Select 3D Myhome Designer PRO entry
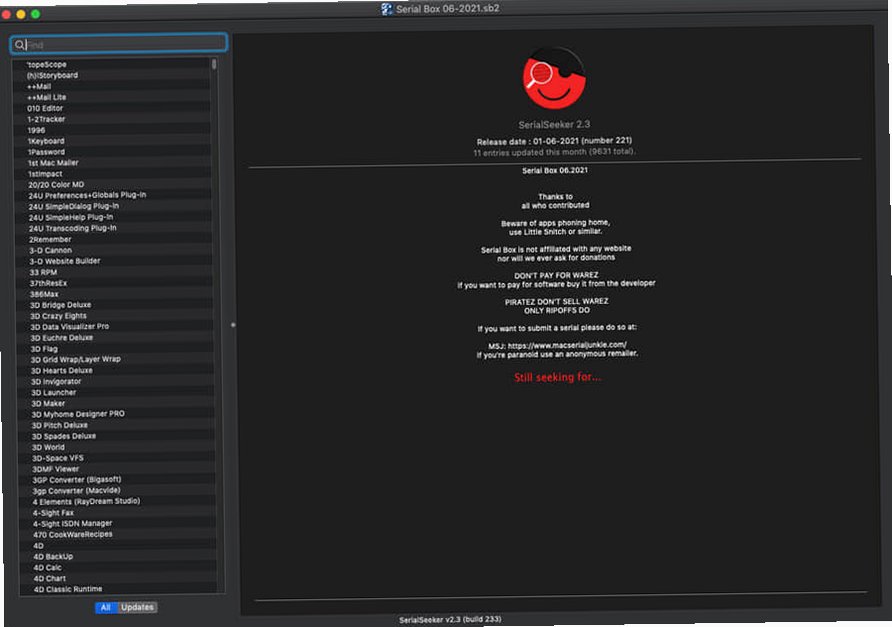This screenshot has height=627, width=892. (x=115, y=414)
